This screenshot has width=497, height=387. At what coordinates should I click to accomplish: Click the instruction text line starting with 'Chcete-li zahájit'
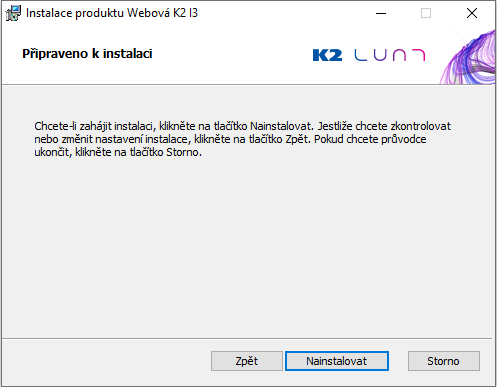[242, 126]
